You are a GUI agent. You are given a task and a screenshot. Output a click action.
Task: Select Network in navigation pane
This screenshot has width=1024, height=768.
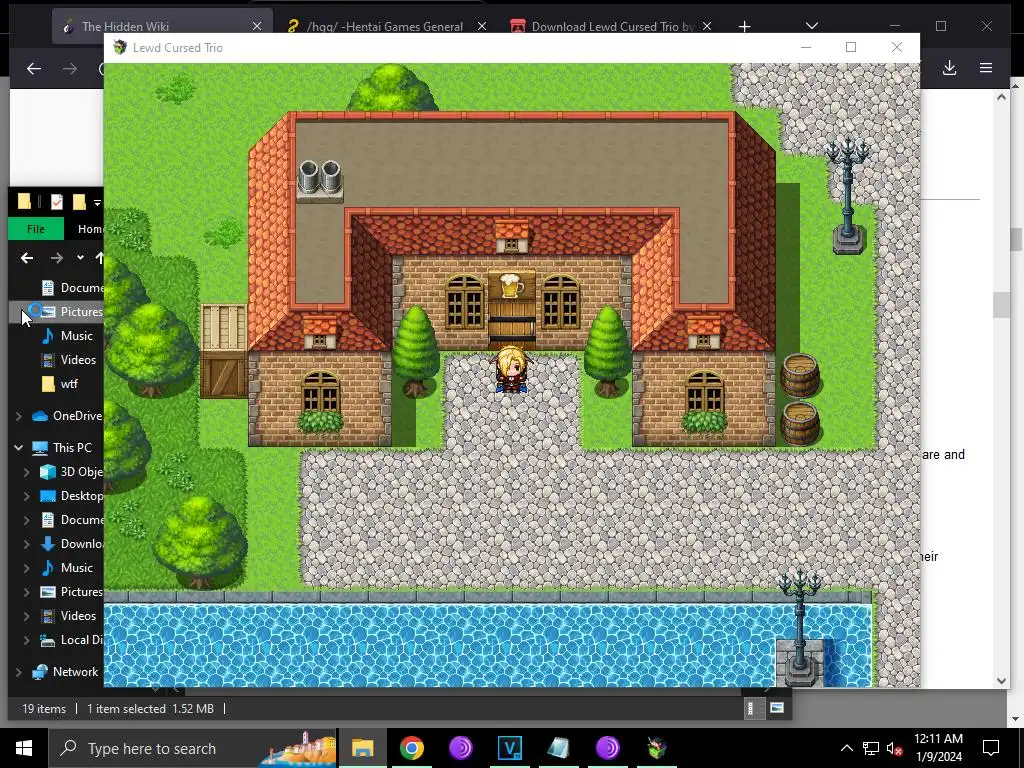tap(65, 671)
